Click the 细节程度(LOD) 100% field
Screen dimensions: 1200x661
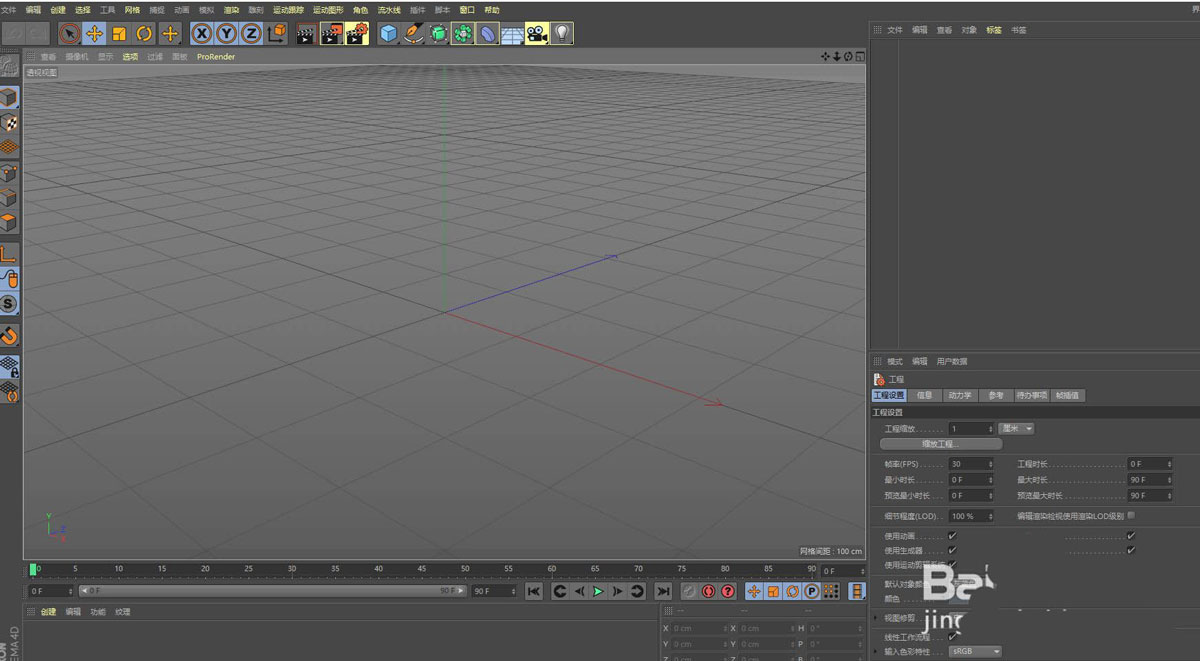click(x=971, y=516)
